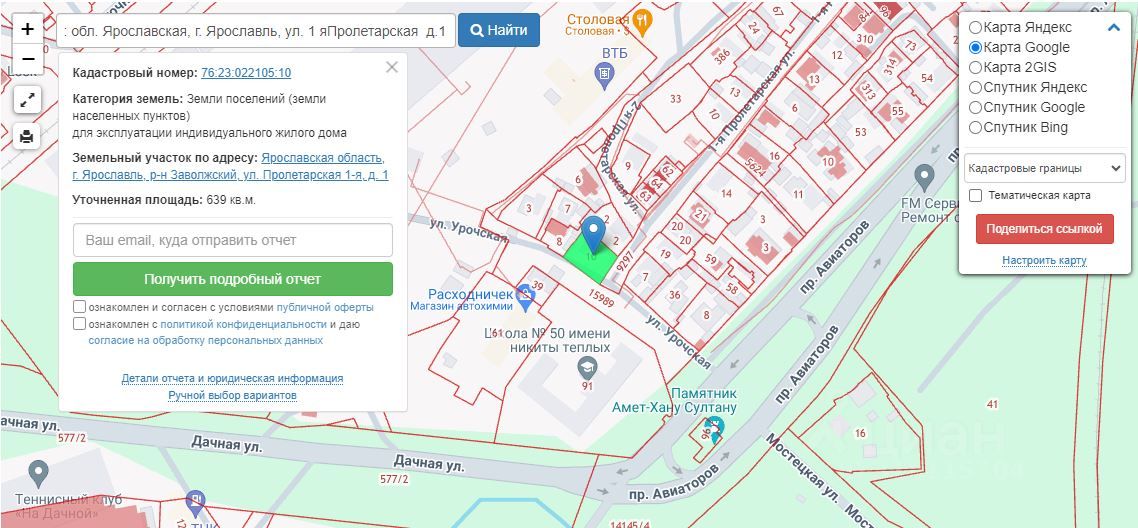Click parcel labeled 15989 on map
The image size is (1138, 528).
[x=602, y=299]
